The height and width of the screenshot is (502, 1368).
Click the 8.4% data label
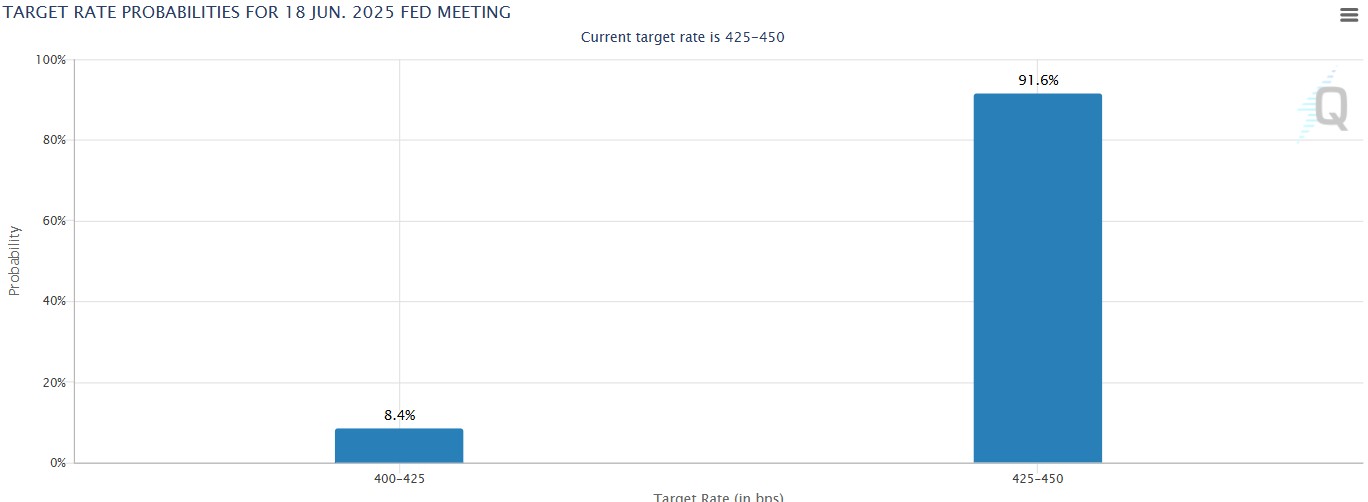399,415
